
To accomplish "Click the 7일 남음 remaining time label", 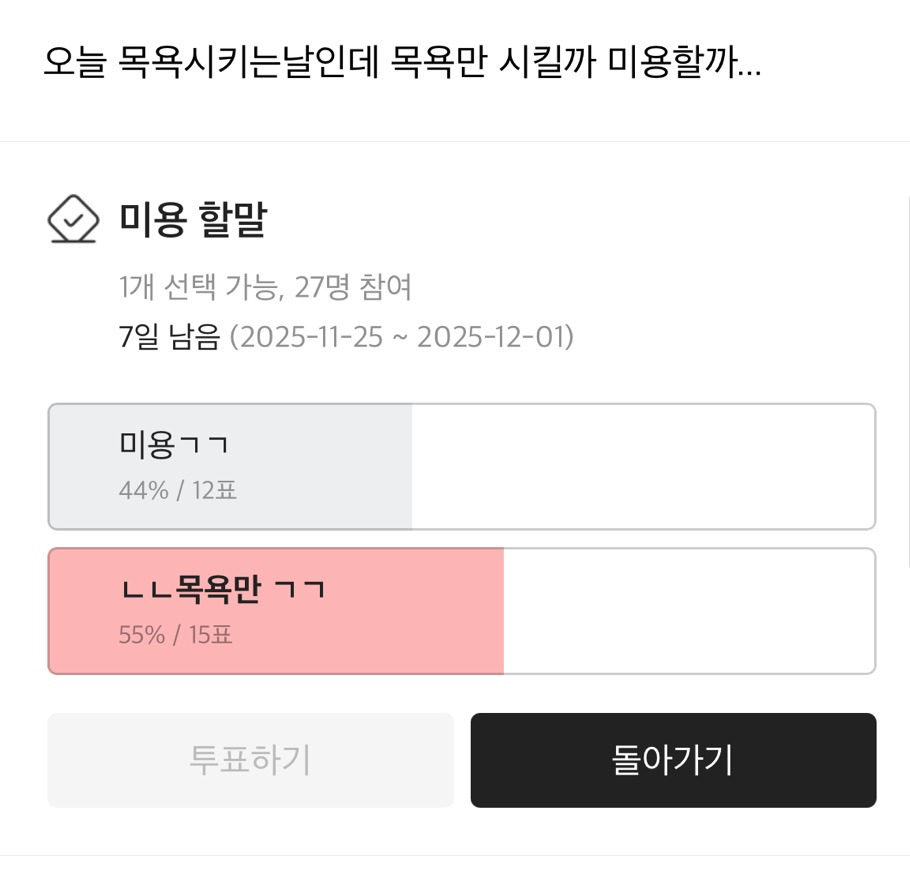I will pyautogui.click(x=168, y=337).
